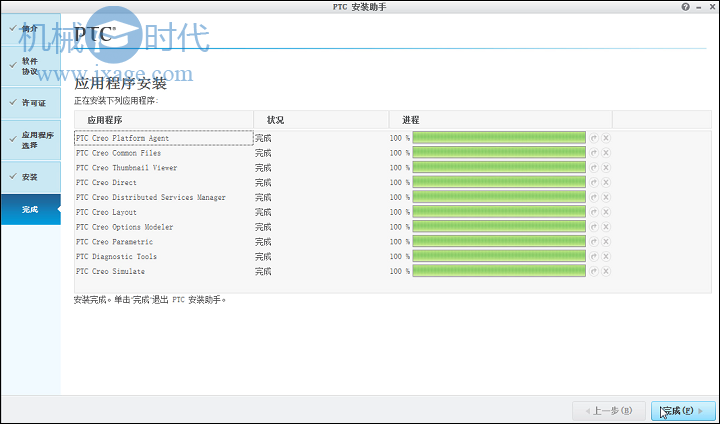The height and width of the screenshot is (424, 720).
Task: Click the retry icon for PTC Creo Layout
Action: coord(594,212)
